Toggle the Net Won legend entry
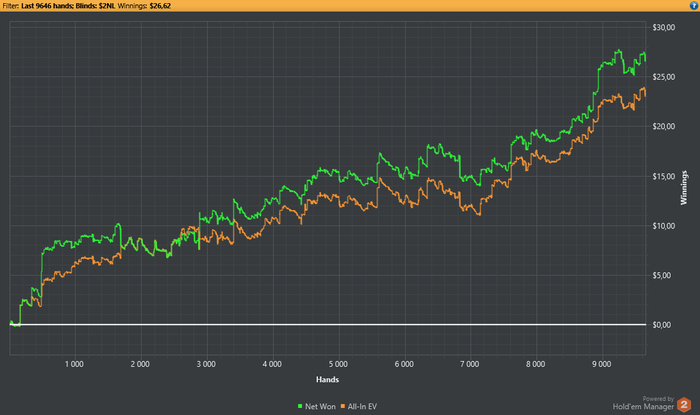The height and width of the screenshot is (415, 700). pyautogui.click(x=317, y=407)
